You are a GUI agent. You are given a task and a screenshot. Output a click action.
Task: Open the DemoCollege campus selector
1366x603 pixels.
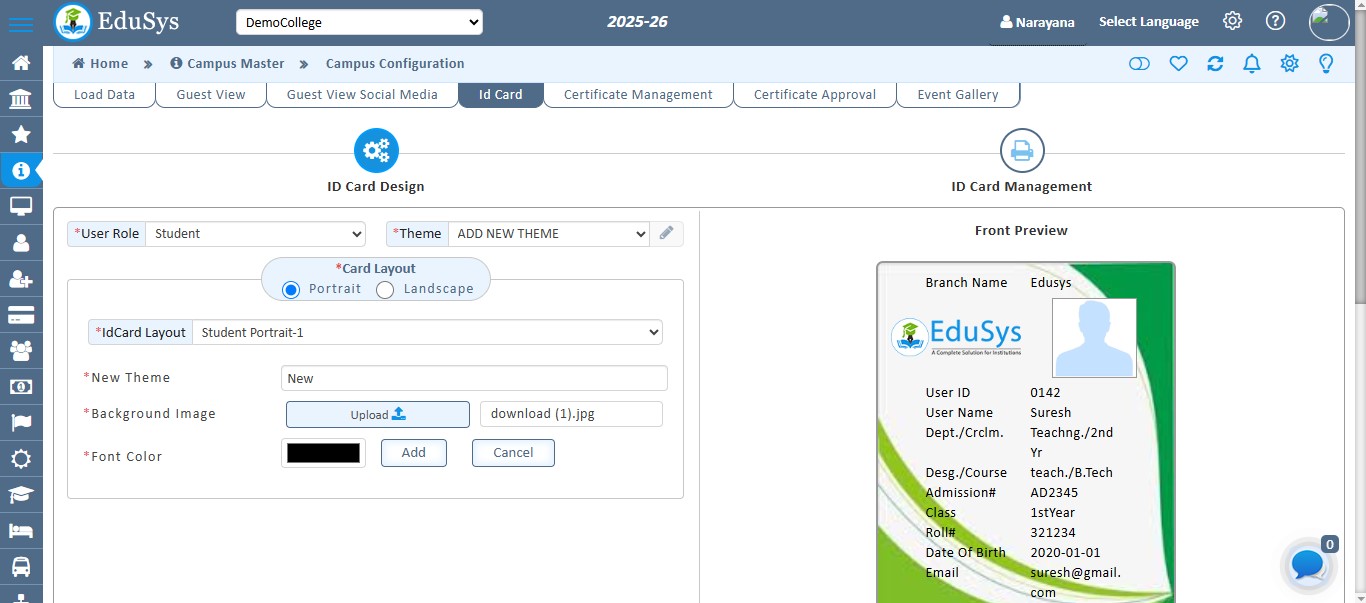click(x=359, y=22)
